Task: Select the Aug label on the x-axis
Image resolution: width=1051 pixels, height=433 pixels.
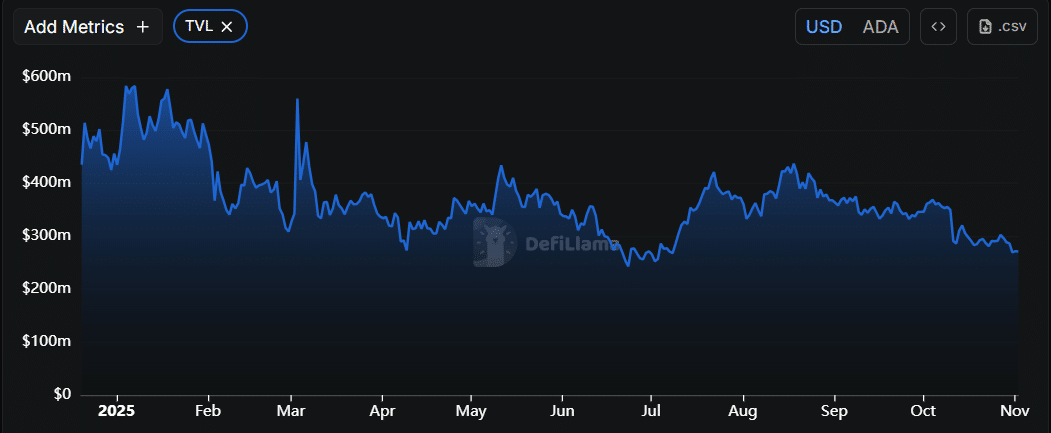Action: pyautogui.click(x=742, y=411)
